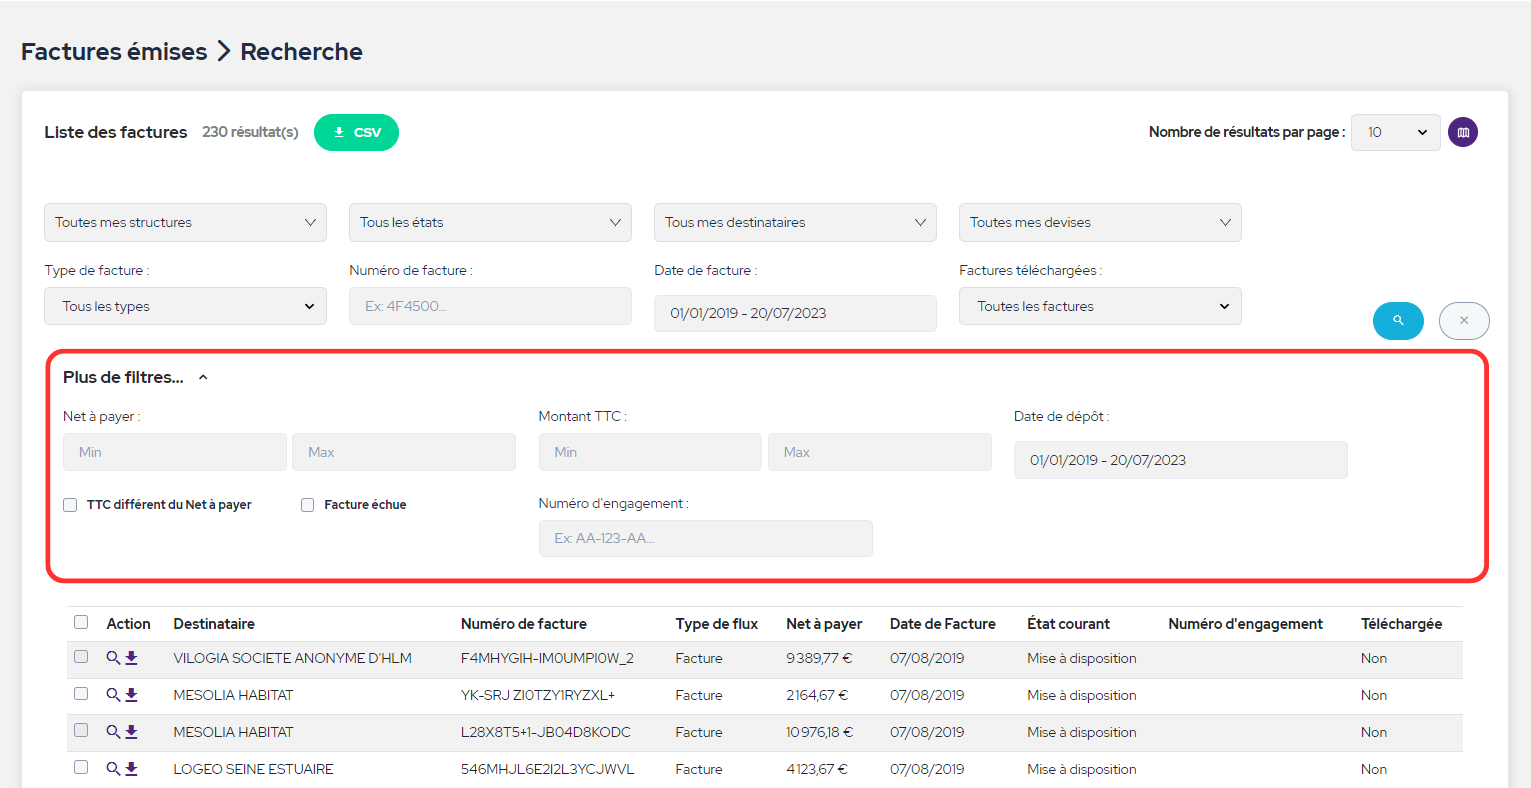Click the Net à payer Min field
1531x788 pixels.
click(175, 452)
